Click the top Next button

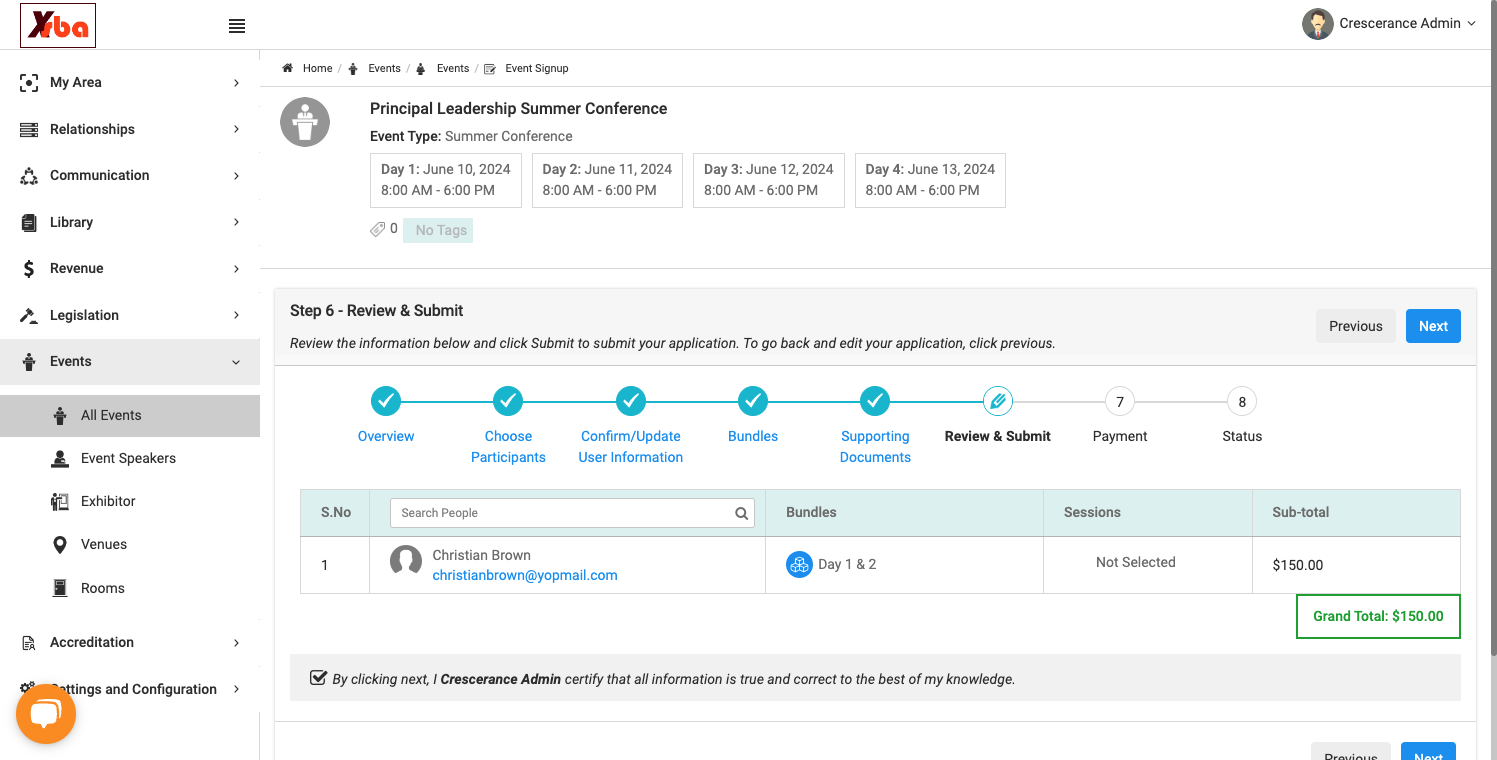click(1433, 326)
